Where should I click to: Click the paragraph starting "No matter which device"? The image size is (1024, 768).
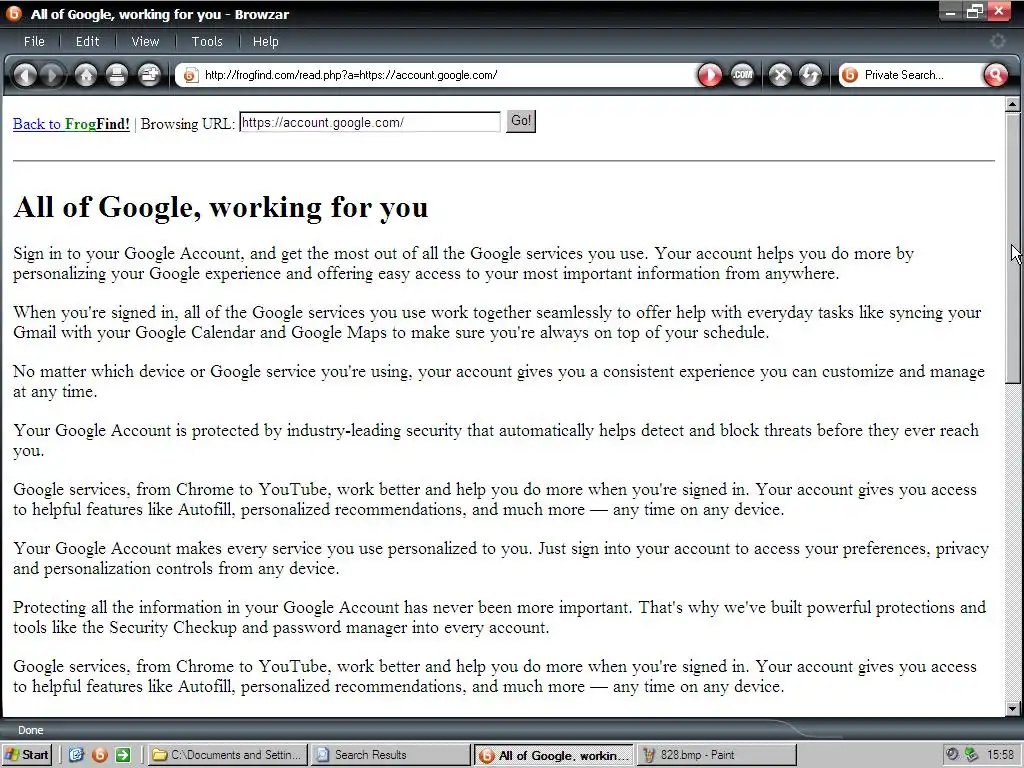click(499, 381)
